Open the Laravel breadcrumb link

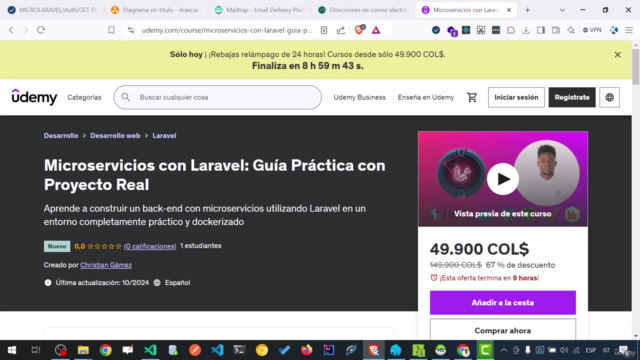(x=164, y=136)
